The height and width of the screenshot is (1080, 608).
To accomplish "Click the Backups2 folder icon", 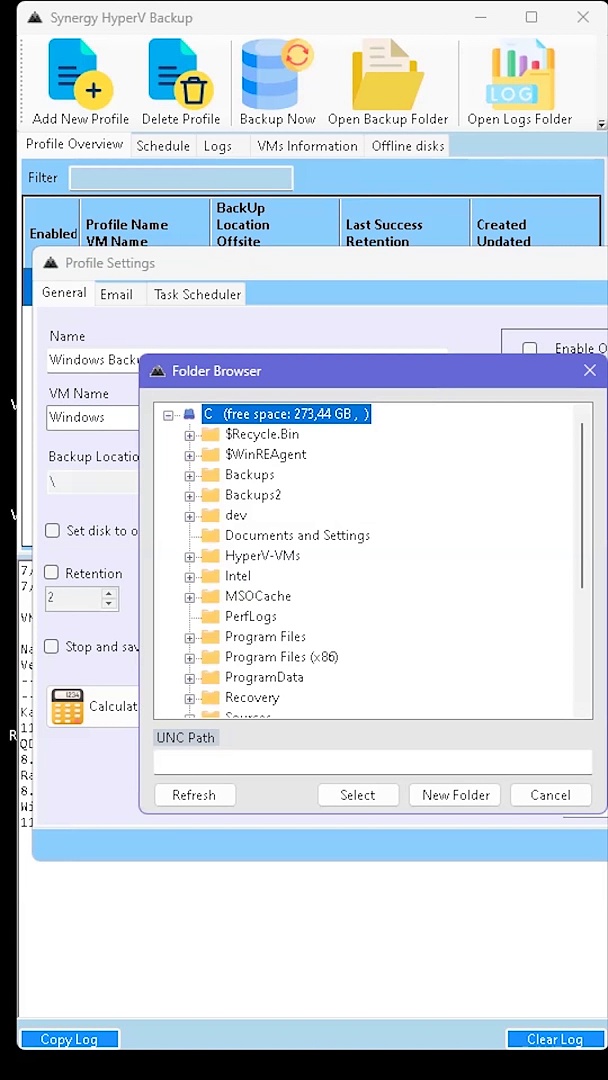I will 210,495.
